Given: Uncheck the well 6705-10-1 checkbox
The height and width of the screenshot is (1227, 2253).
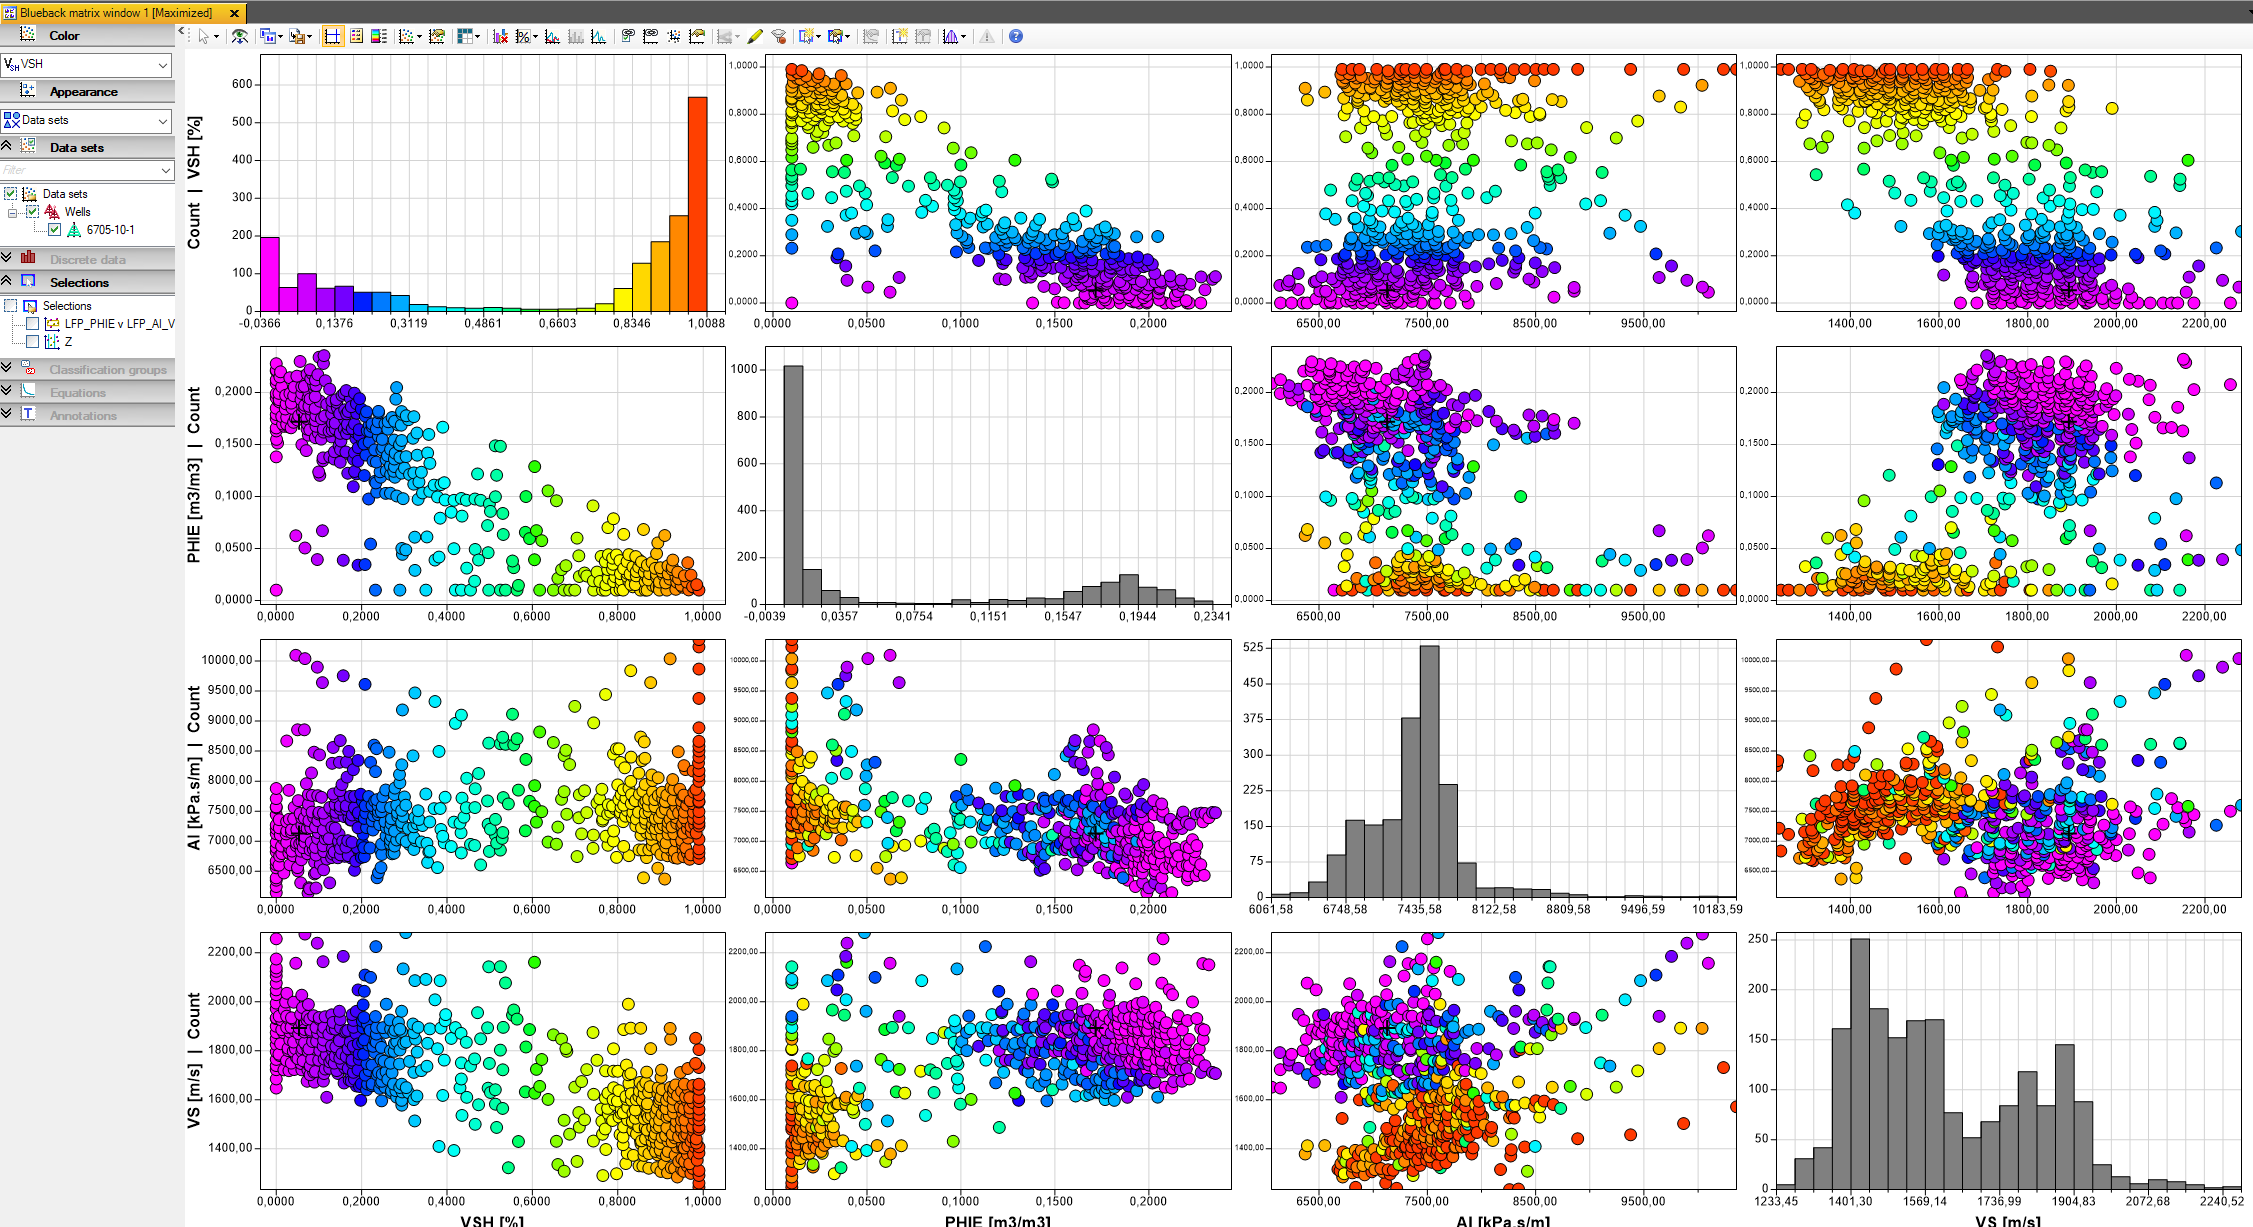Looking at the screenshot, I should 55,229.
